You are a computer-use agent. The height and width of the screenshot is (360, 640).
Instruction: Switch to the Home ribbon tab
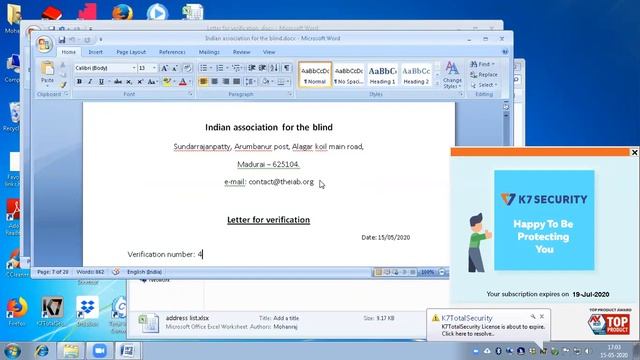[x=69, y=52]
